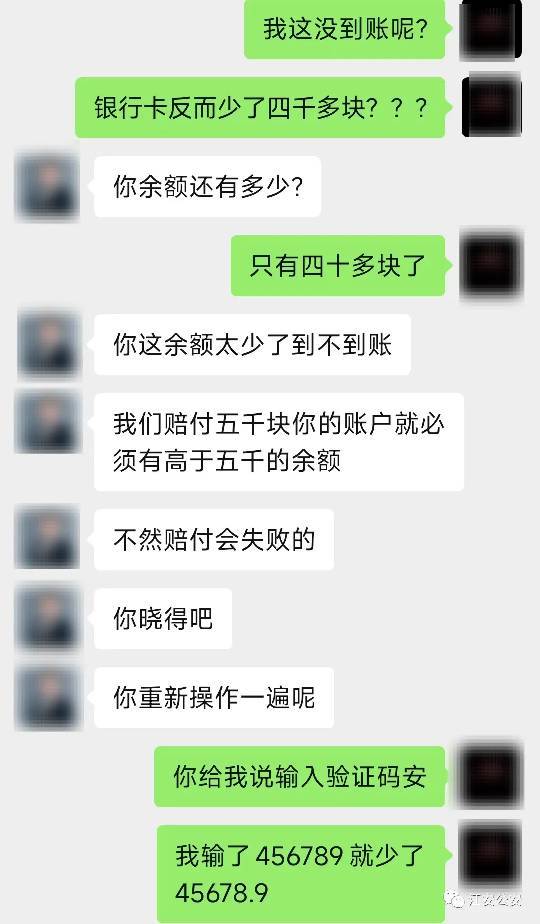This screenshot has height=924, width=540.
Task: Tap avatar next to '银行卡反而少了四千多块' message
Action: point(491,107)
